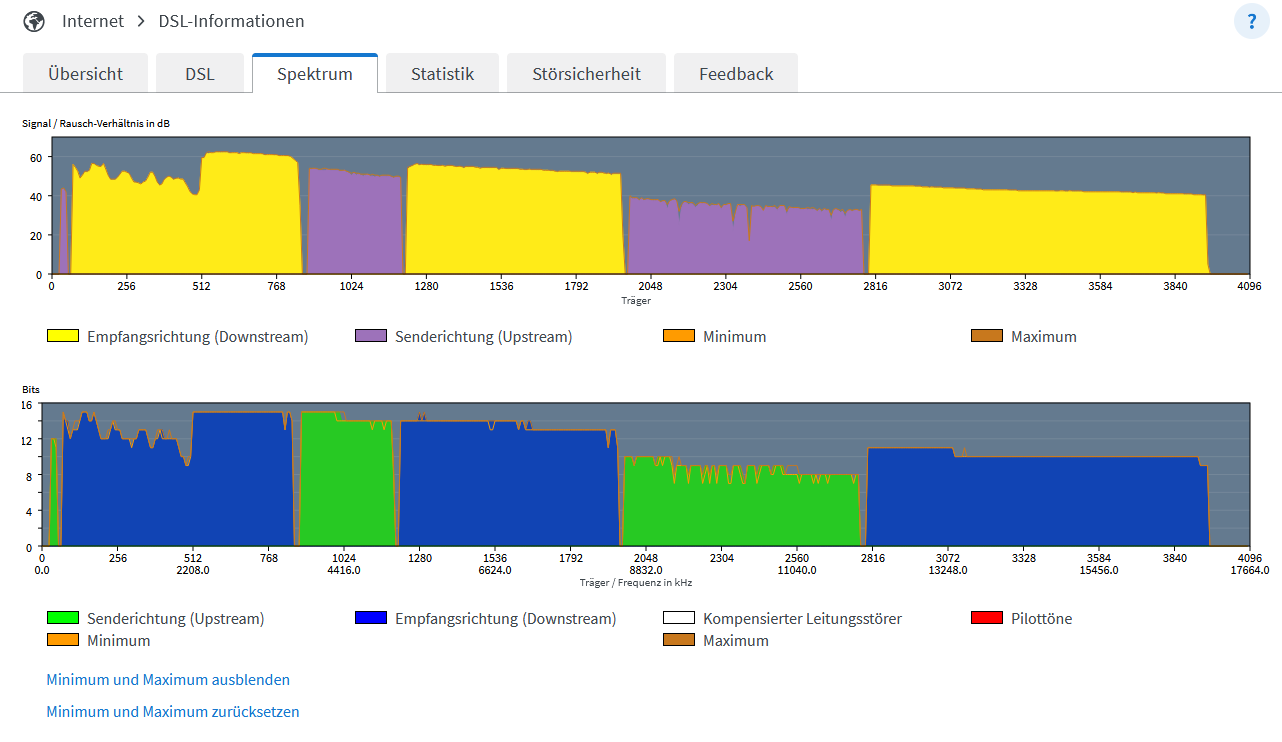1282x742 pixels.
Task: Click the globe icon beside Internet
Action: (34, 21)
